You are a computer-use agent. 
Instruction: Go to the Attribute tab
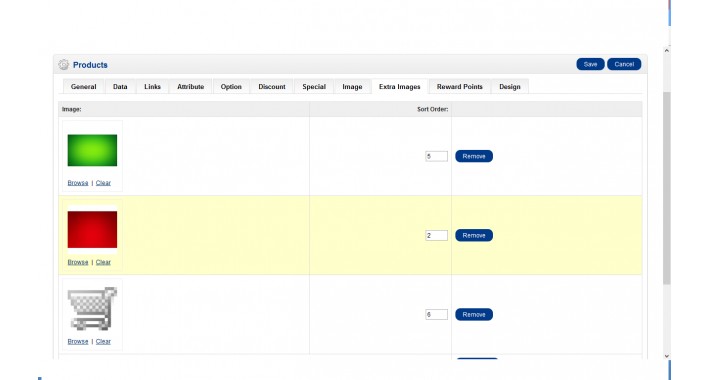[191, 87]
